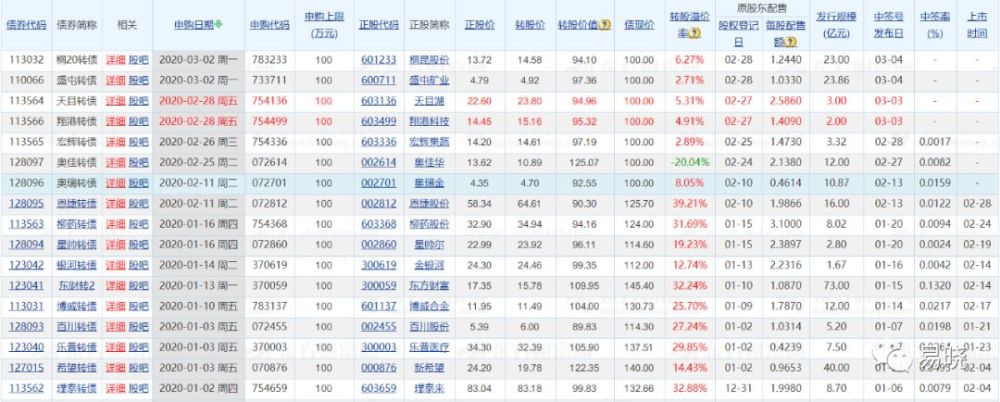Sort by the 中签号发布日 column header
1000x402 pixels.
click(890, 26)
